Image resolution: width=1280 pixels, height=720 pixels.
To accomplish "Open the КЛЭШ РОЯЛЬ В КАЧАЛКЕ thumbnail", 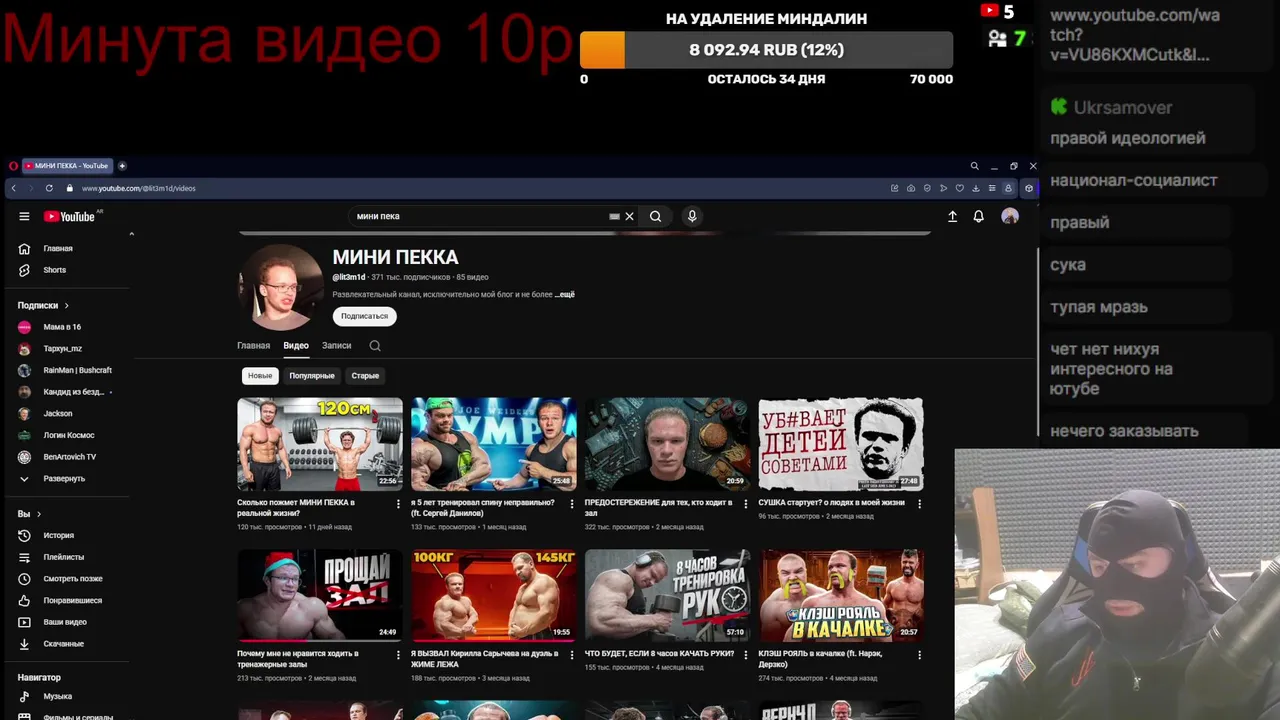I will (841, 595).
